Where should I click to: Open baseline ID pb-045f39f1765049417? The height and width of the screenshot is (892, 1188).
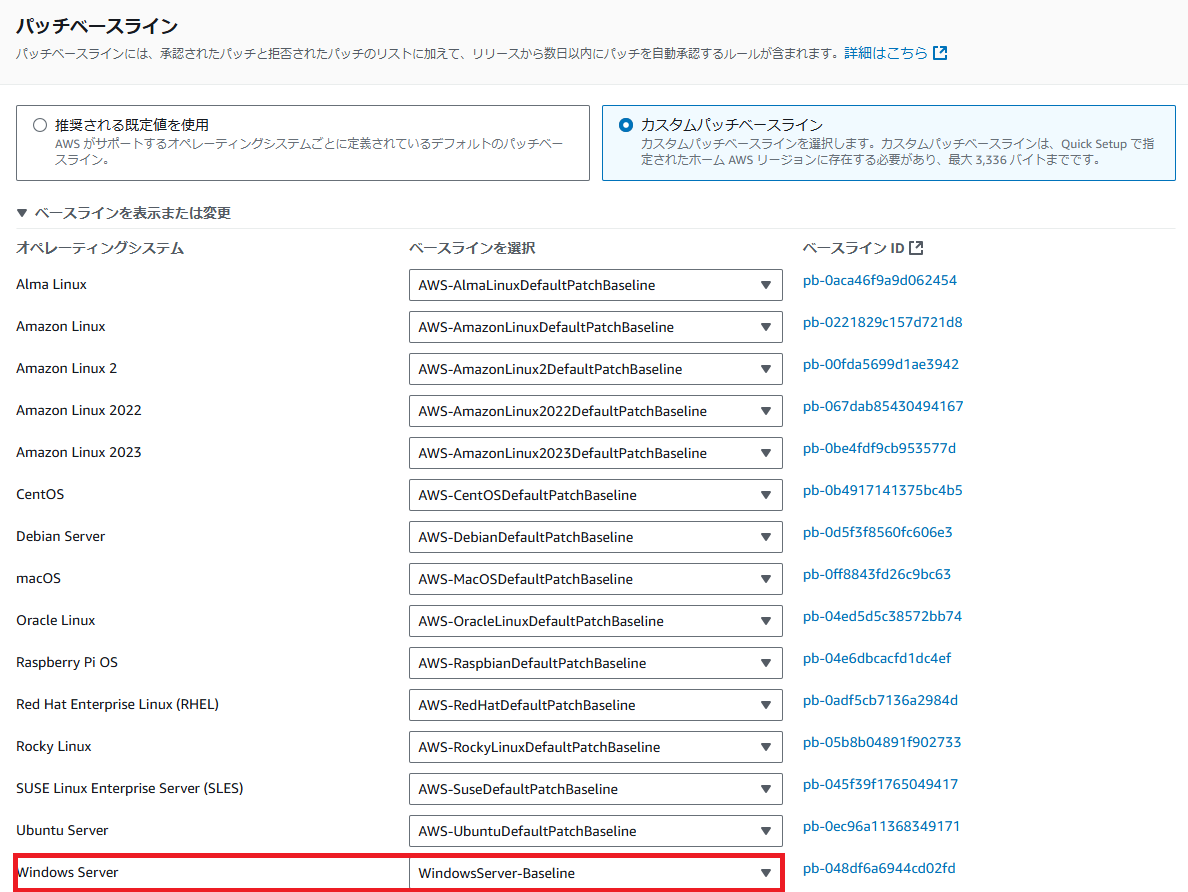click(880, 784)
